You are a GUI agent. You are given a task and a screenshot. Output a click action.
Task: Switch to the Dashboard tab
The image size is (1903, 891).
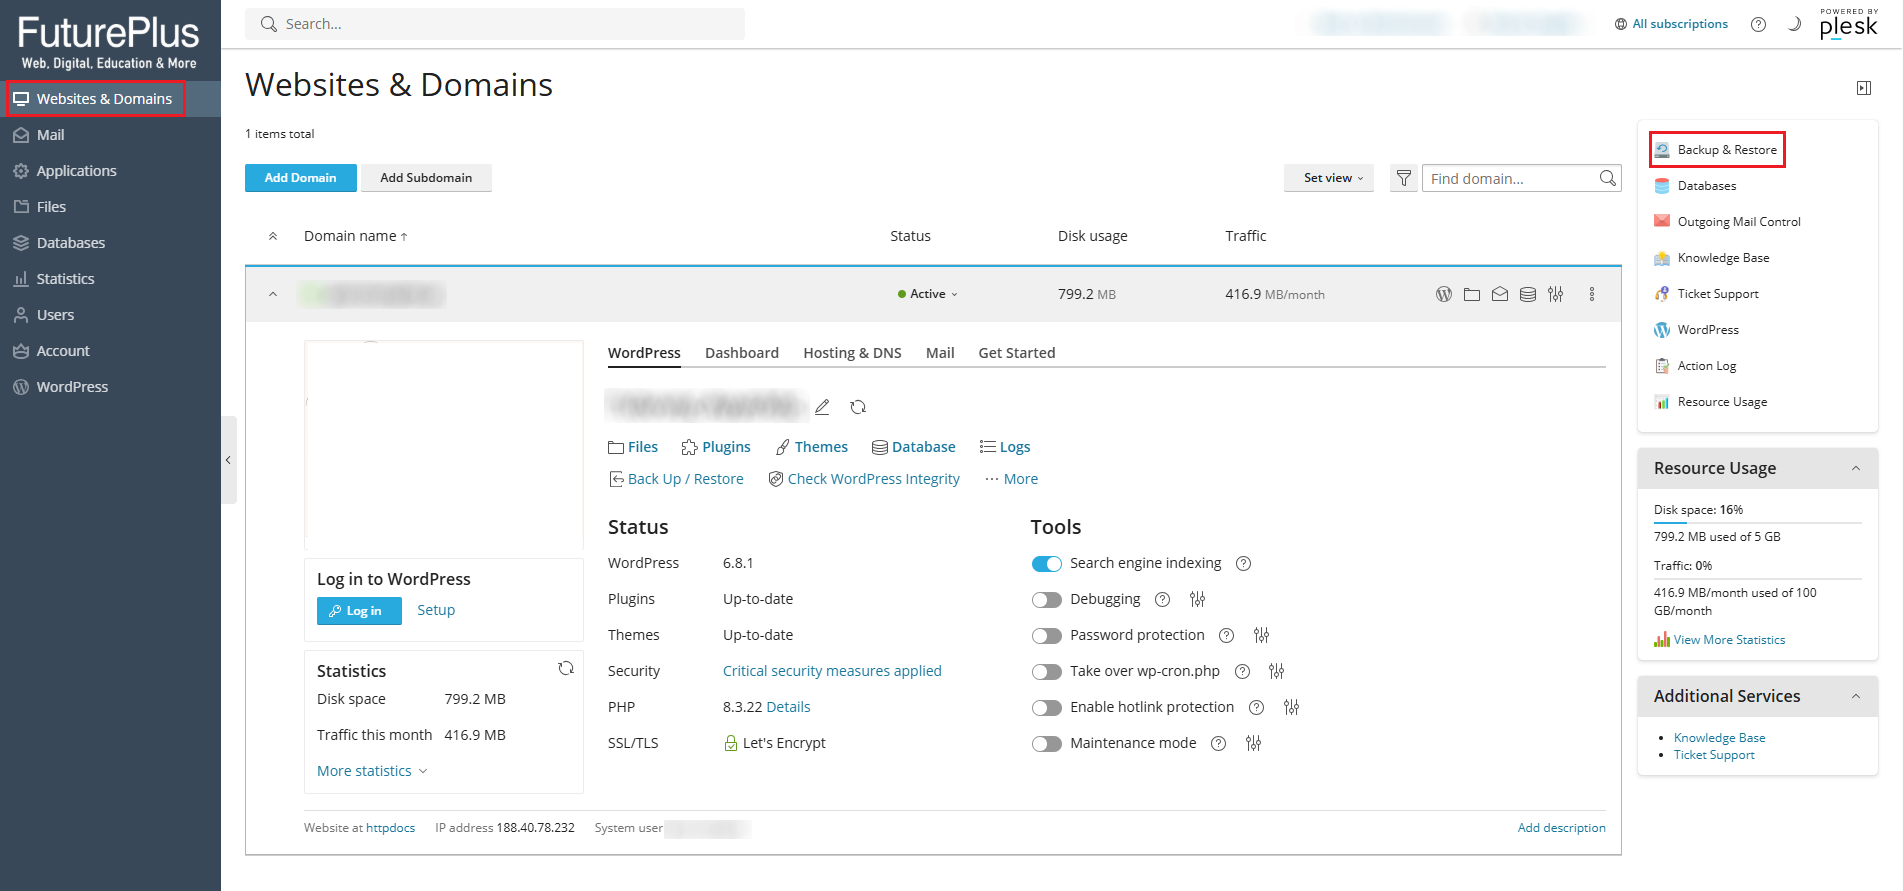point(742,353)
